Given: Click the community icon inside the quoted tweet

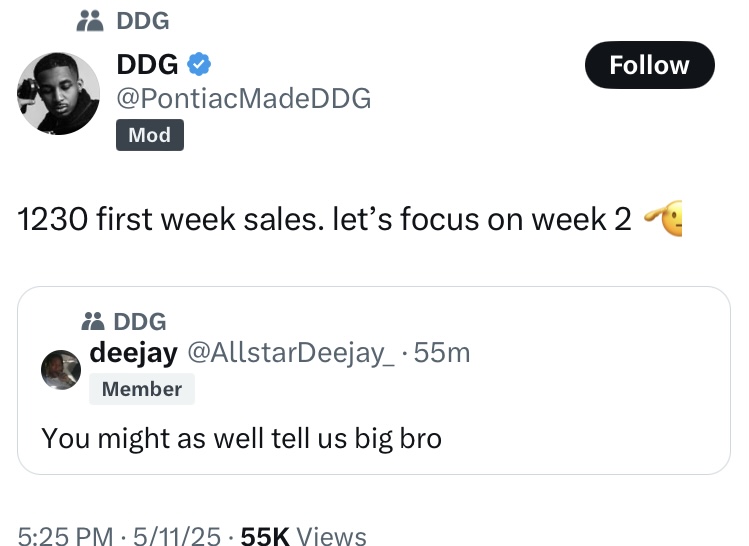Looking at the screenshot, I should (x=95, y=322).
